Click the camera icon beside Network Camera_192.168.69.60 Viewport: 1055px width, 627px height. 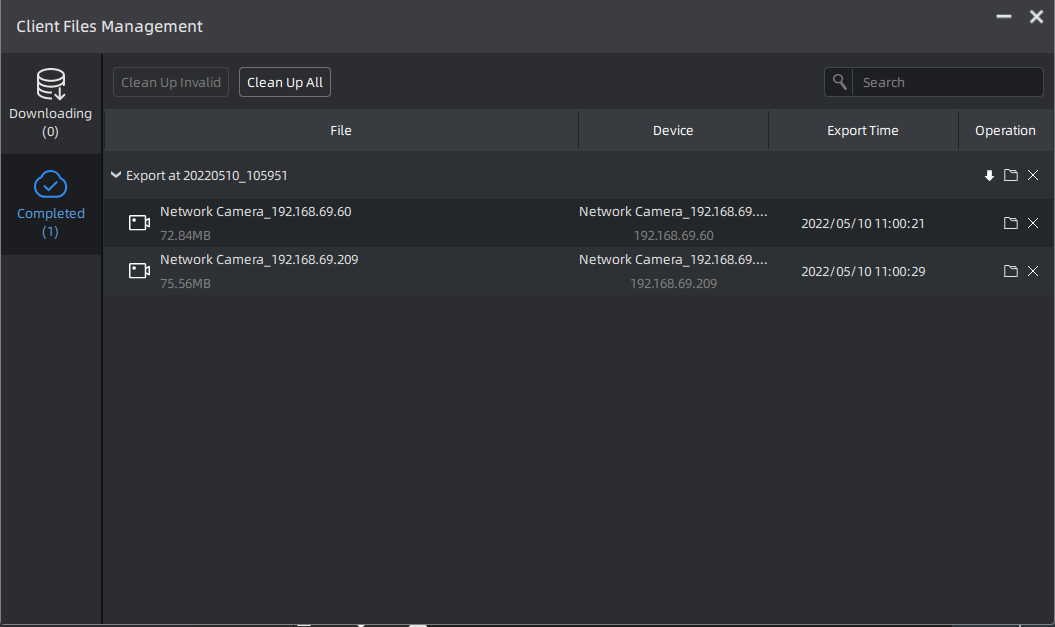click(139, 223)
